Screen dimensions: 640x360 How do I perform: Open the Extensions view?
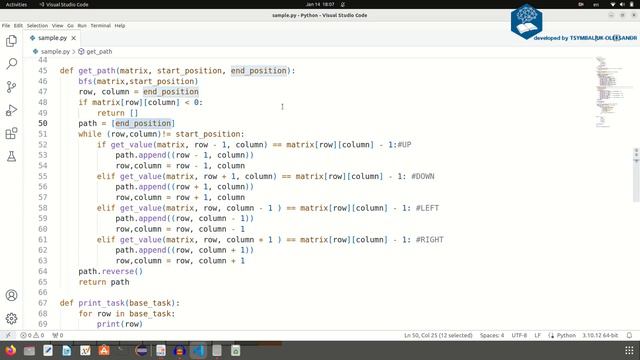tap(11, 133)
